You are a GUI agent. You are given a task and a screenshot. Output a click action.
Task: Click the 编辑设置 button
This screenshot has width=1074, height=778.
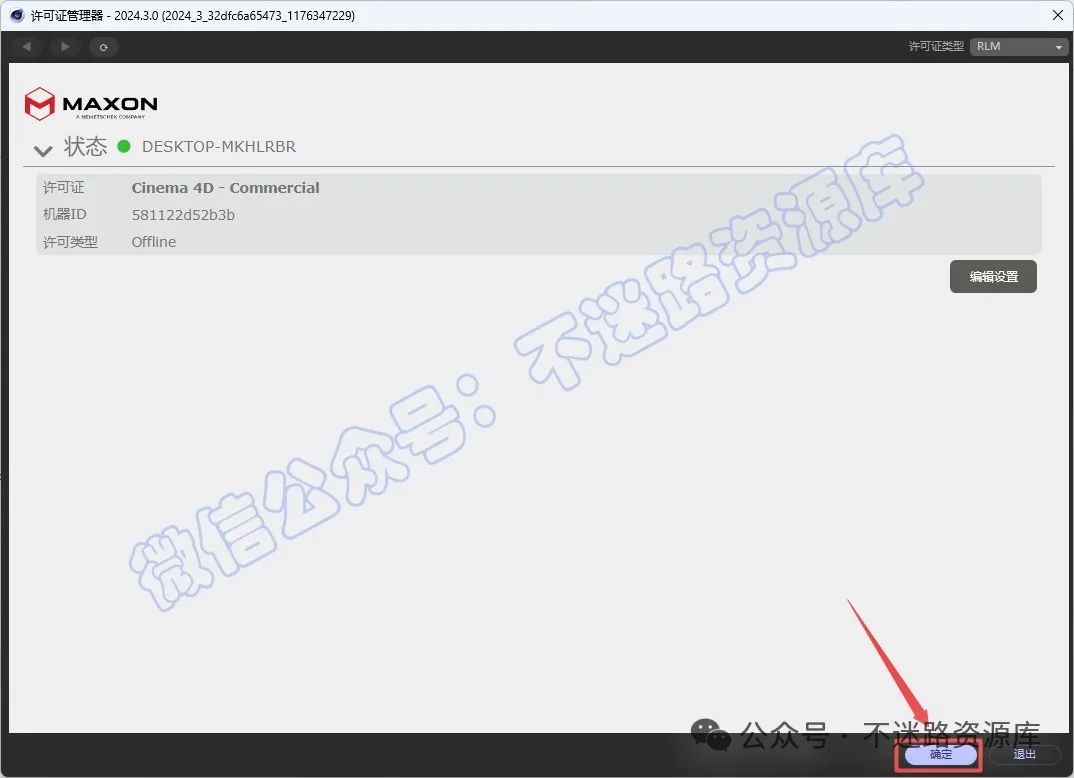(x=993, y=277)
